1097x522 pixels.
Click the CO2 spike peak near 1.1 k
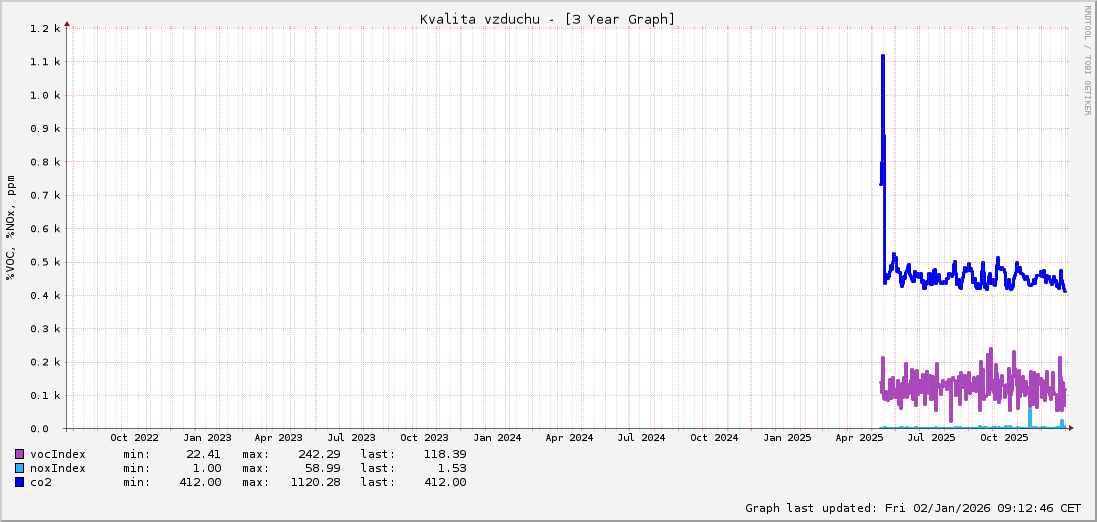click(x=882, y=58)
